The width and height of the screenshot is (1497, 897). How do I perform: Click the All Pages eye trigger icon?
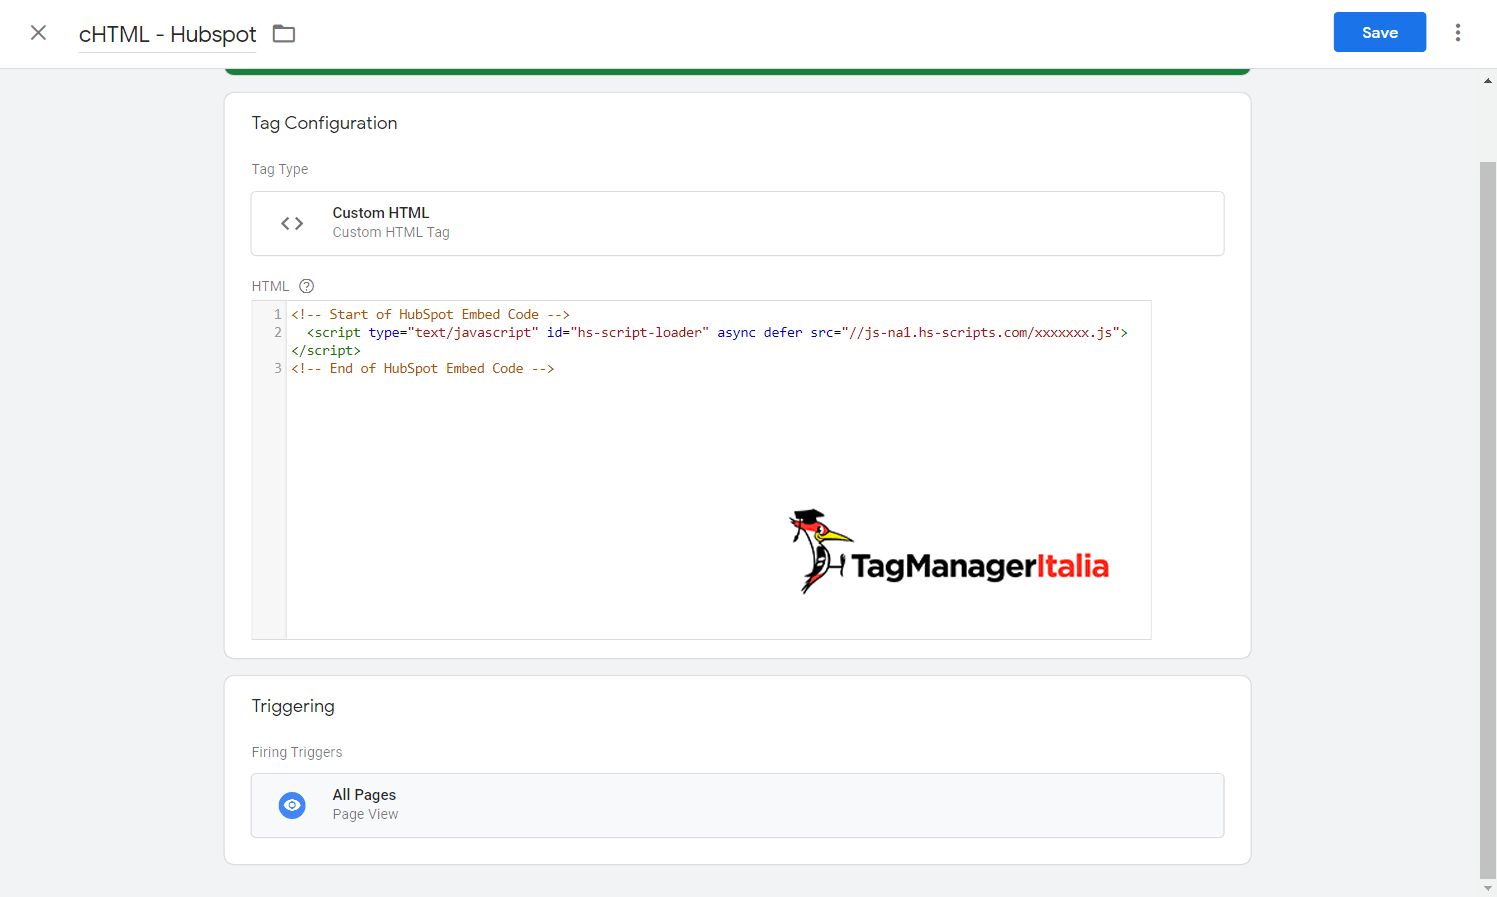point(292,805)
